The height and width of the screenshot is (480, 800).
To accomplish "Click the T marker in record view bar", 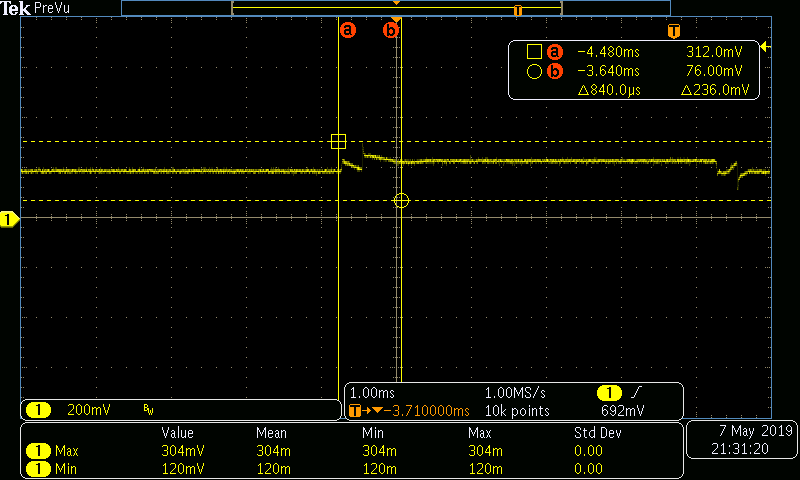I will tap(518, 10).
